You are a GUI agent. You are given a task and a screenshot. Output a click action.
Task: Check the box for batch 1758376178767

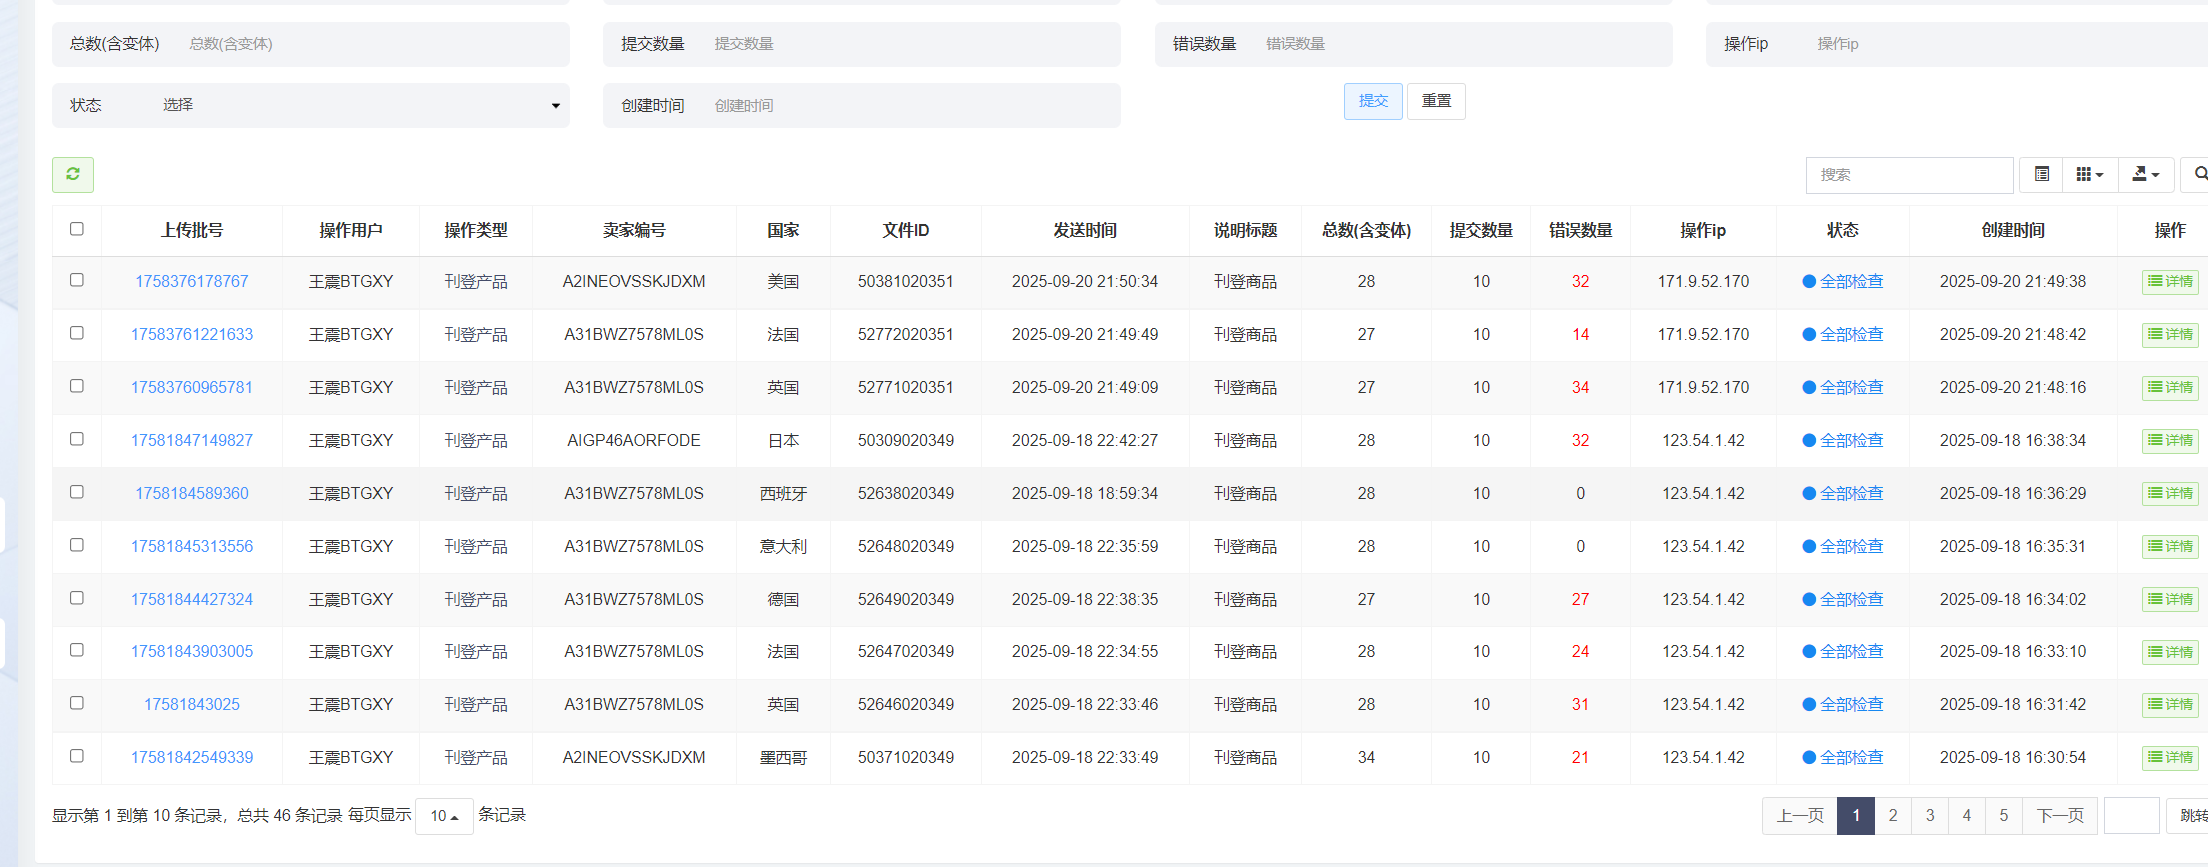(x=77, y=280)
